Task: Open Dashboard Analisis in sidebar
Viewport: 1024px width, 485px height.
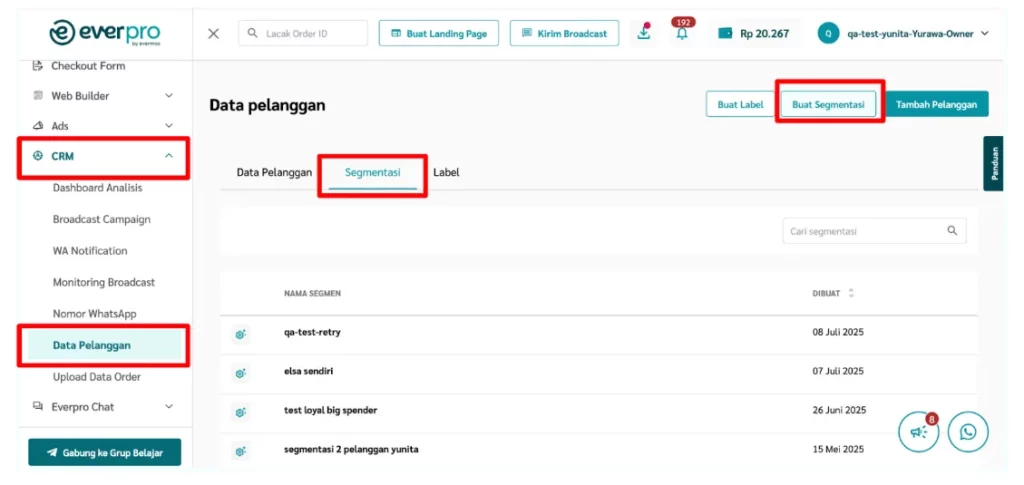Action: pyautogui.click(x=97, y=188)
